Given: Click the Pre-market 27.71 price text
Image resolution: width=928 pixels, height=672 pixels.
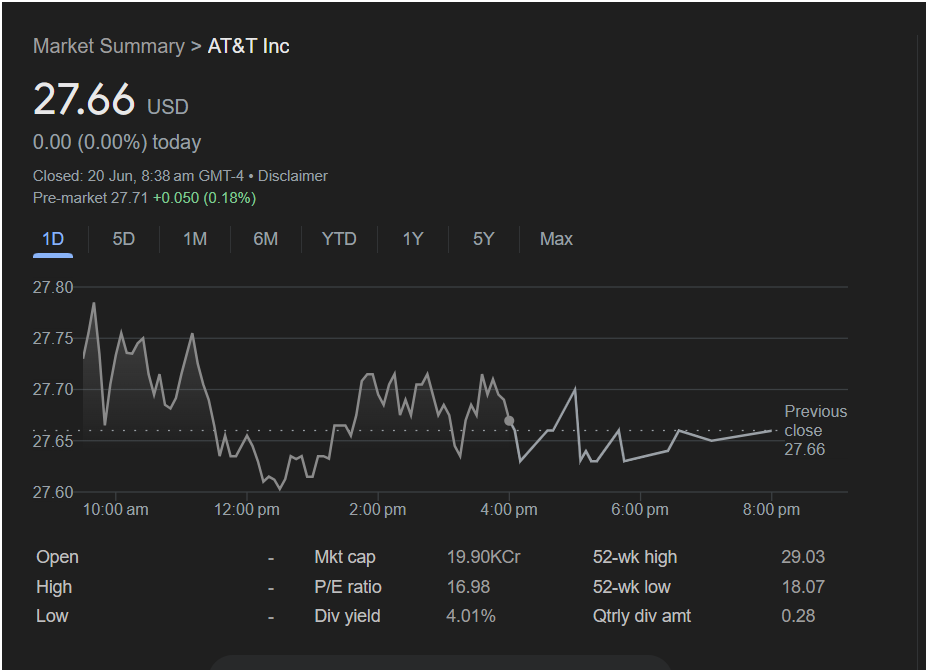Looking at the screenshot, I should [x=91, y=198].
